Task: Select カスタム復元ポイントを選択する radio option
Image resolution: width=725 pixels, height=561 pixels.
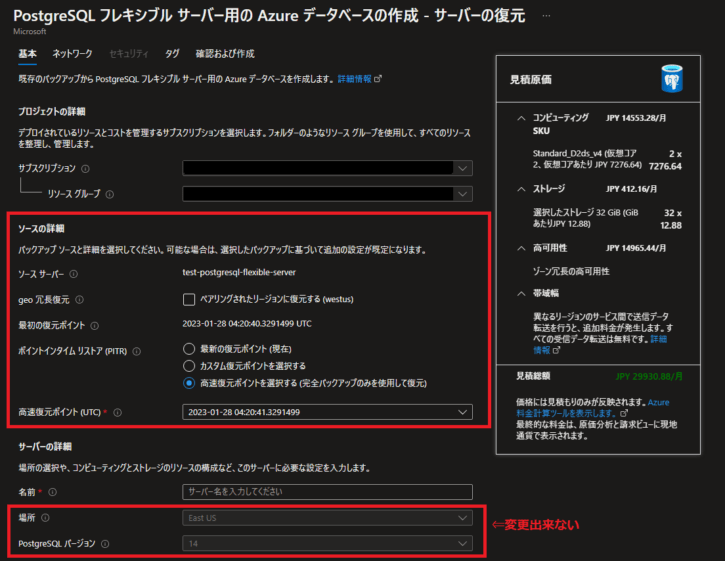Action: (x=189, y=366)
